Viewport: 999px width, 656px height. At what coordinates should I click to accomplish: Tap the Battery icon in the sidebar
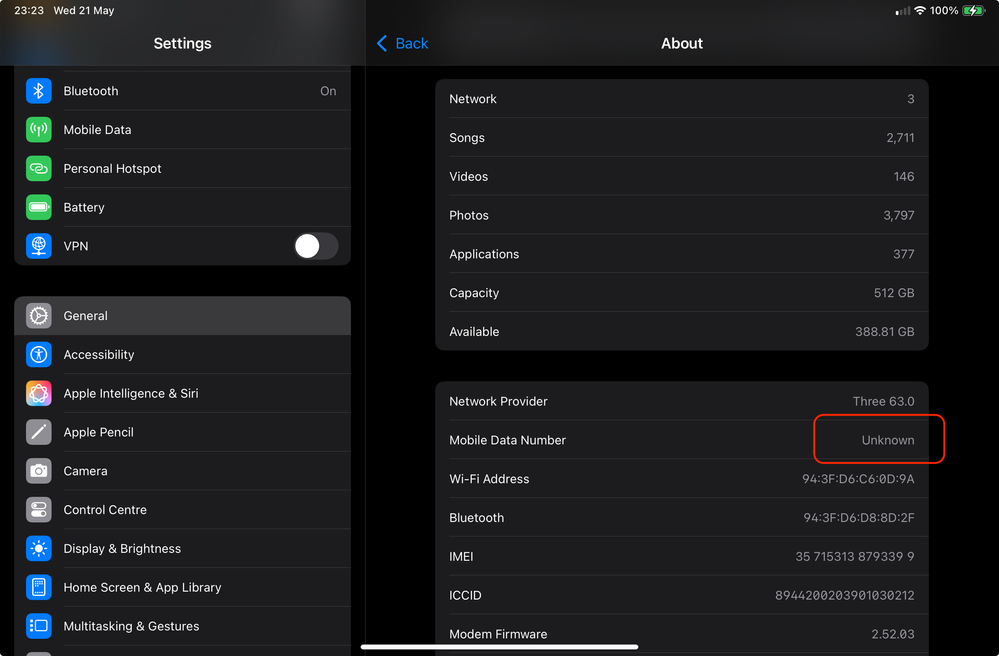[x=38, y=207]
